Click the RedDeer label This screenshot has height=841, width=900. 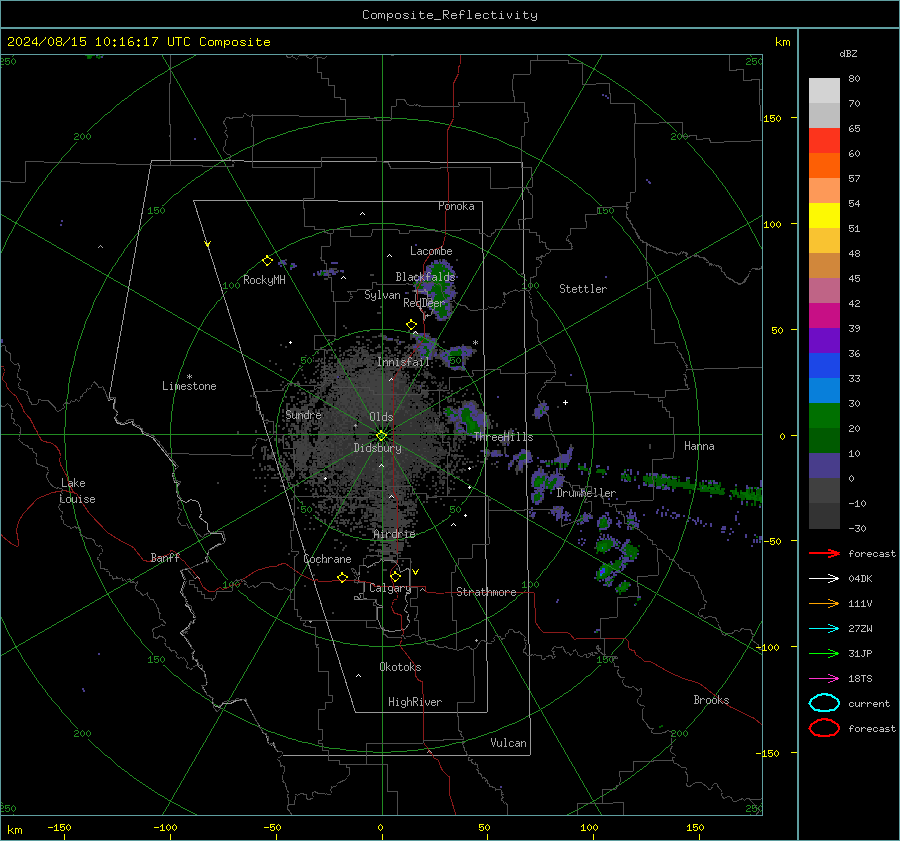[424, 303]
